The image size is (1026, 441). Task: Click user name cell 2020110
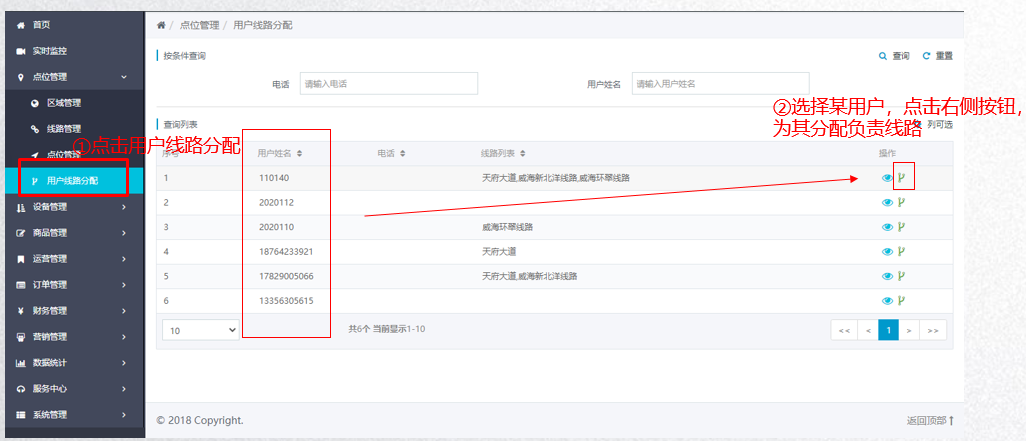276,227
